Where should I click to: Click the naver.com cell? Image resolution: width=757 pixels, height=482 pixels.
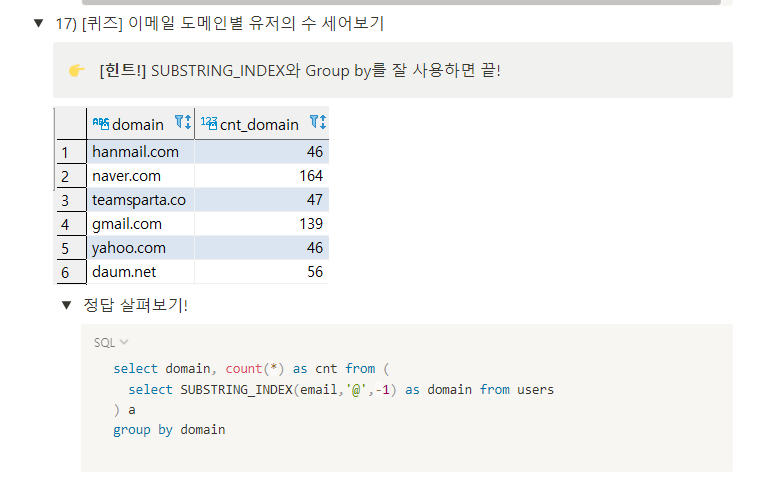click(140, 176)
